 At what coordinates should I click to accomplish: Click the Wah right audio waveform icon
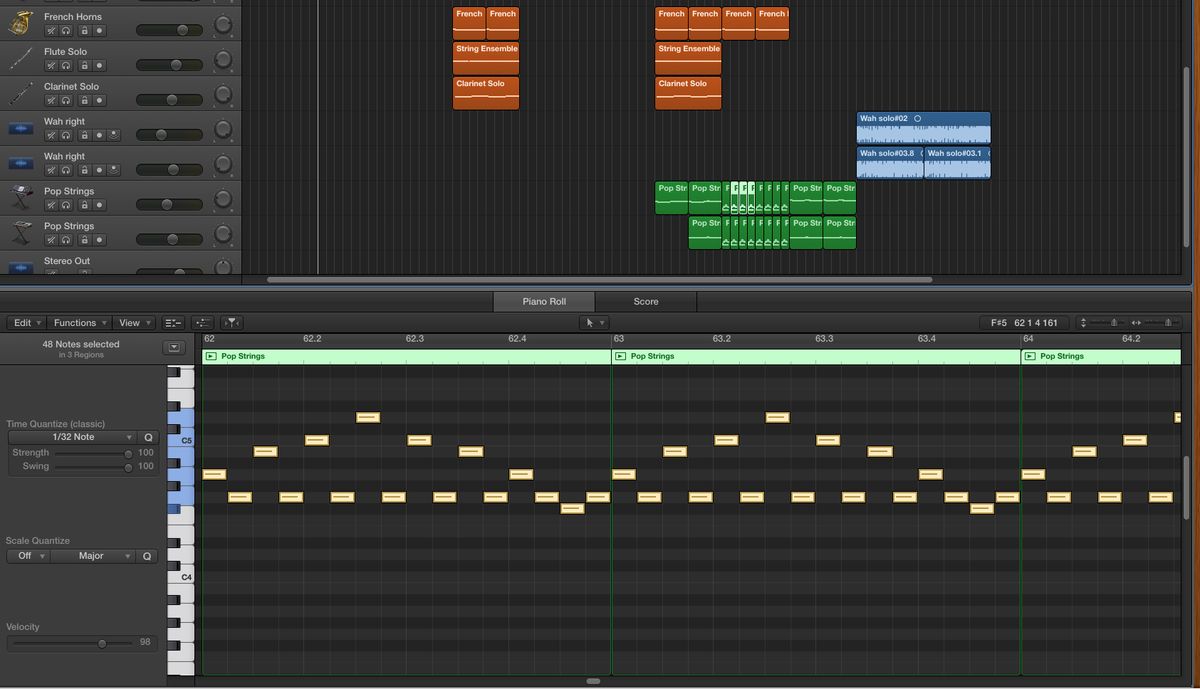[x=19, y=127]
